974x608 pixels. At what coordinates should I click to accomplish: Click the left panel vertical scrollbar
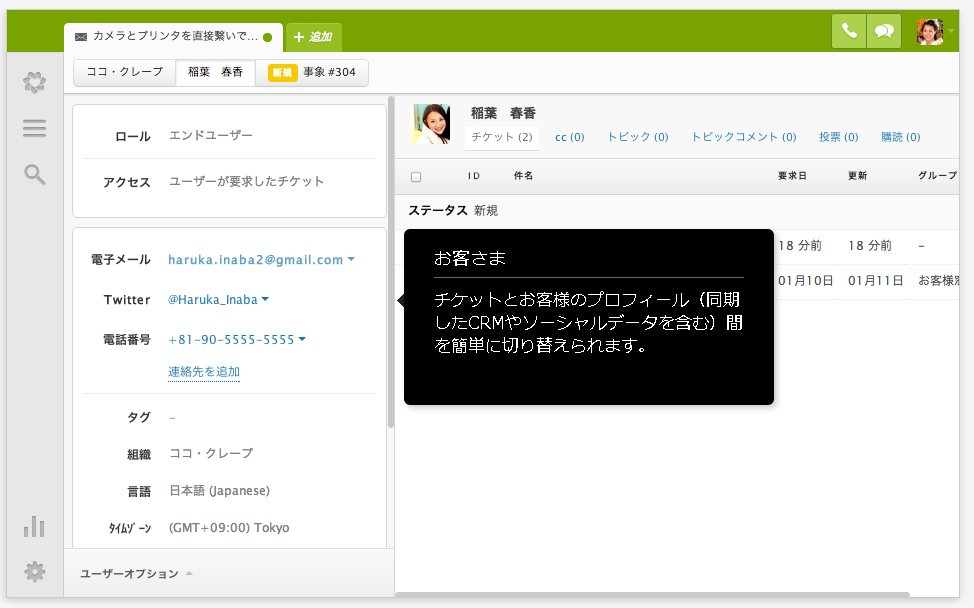[391, 261]
